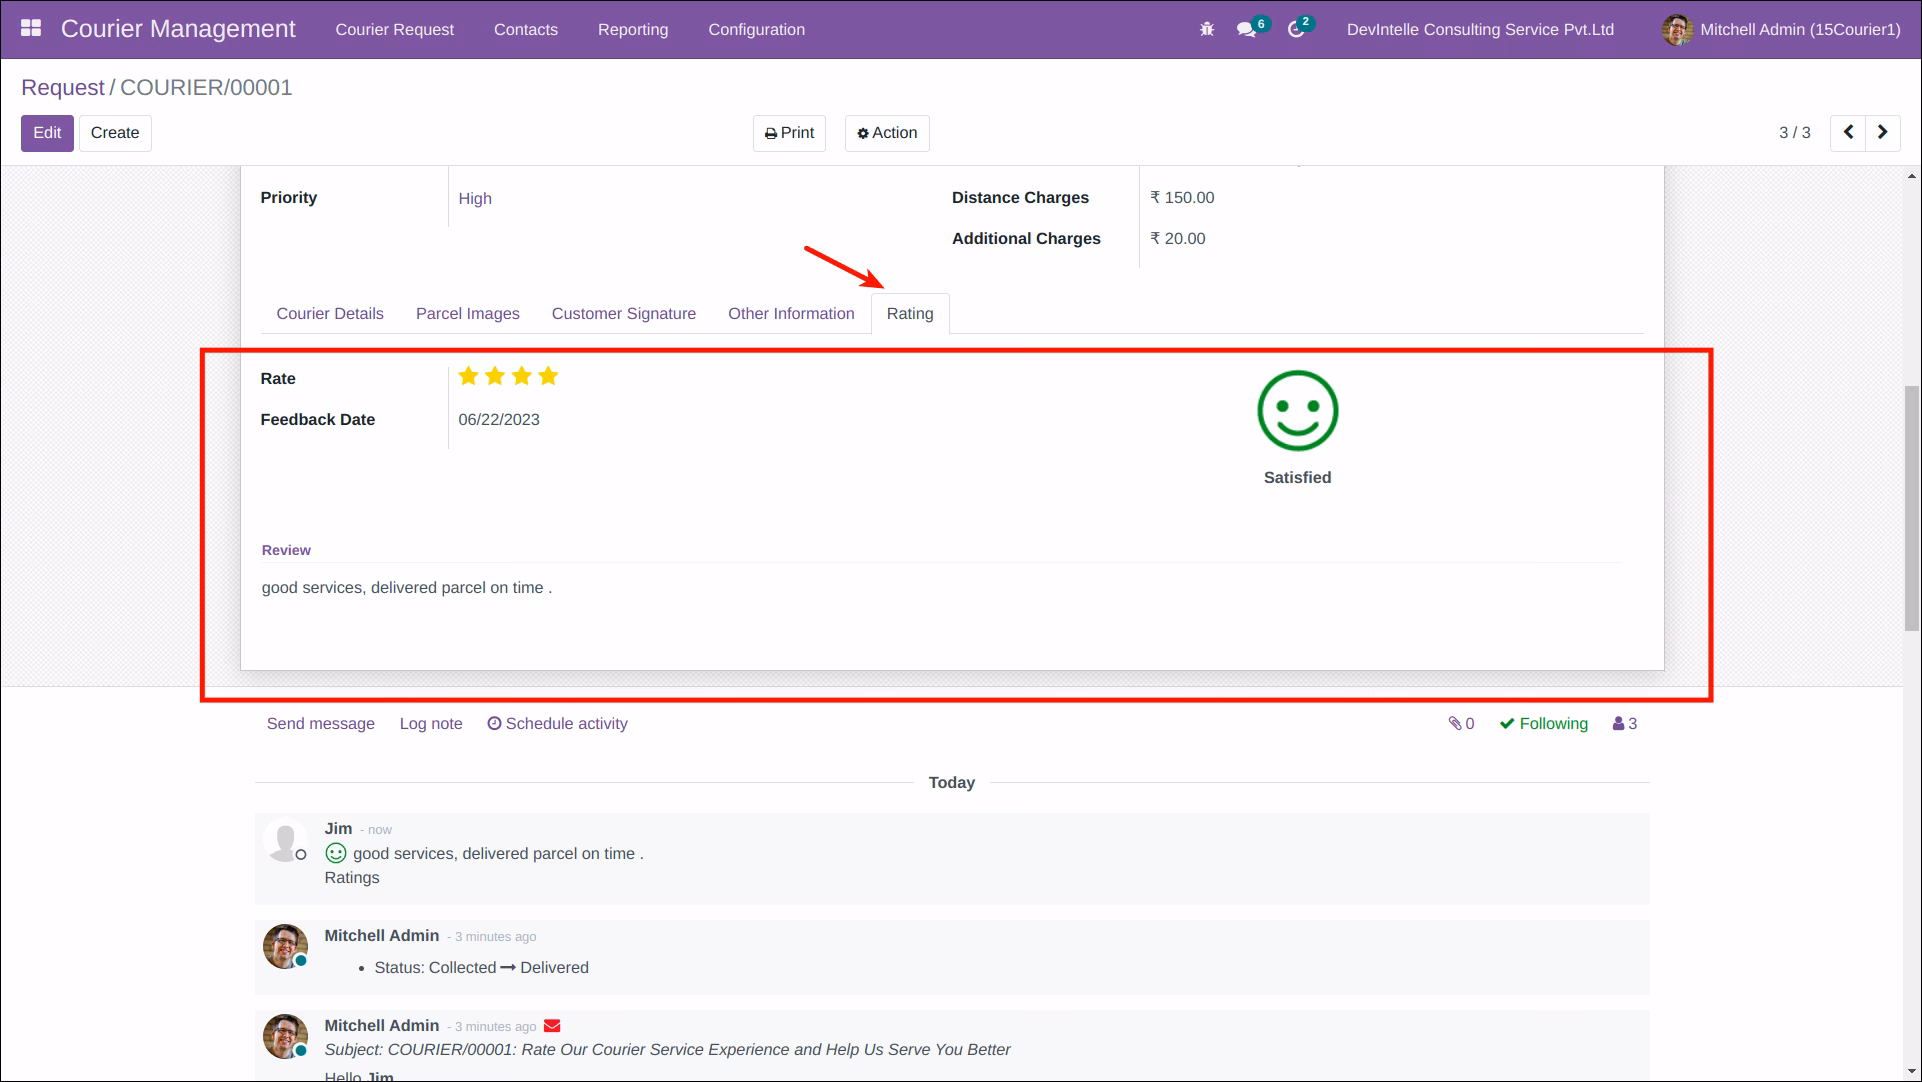Click Courier Management app title

coord(178,29)
